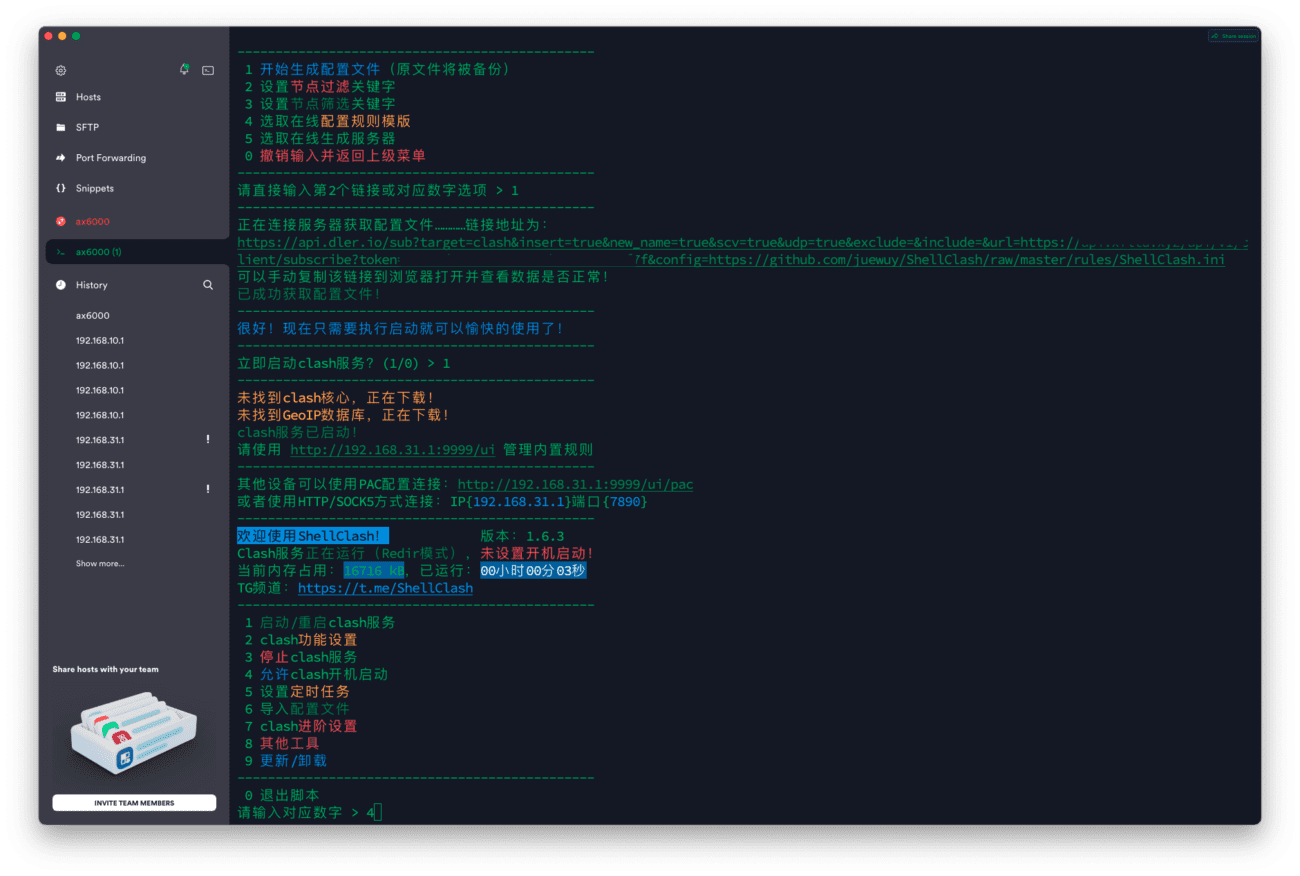
Task: Click the Share session button
Action: 1232,35
